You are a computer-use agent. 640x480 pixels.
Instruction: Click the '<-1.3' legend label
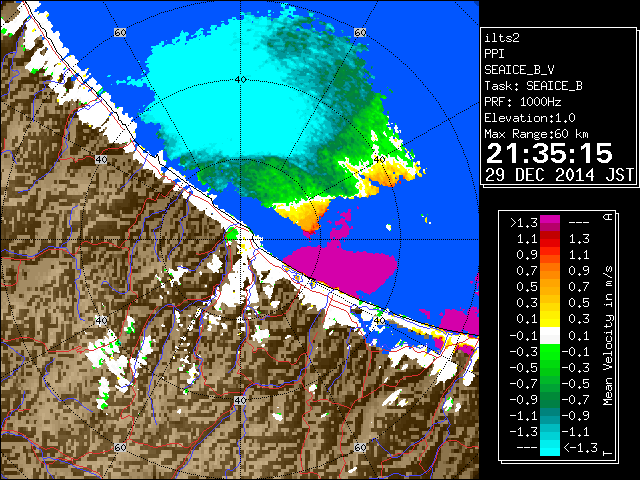pos(580,447)
